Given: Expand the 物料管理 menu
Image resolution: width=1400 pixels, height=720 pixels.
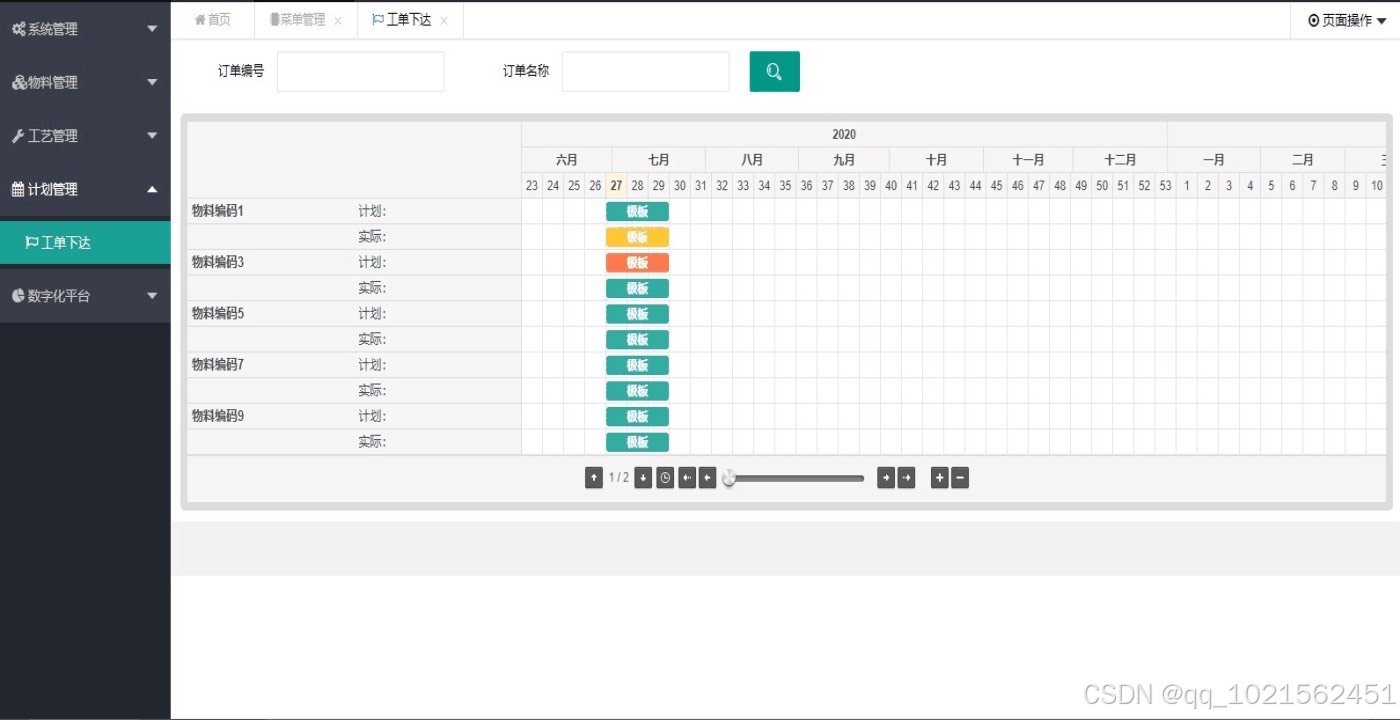Looking at the screenshot, I should pyautogui.click(x=152, y=82).
